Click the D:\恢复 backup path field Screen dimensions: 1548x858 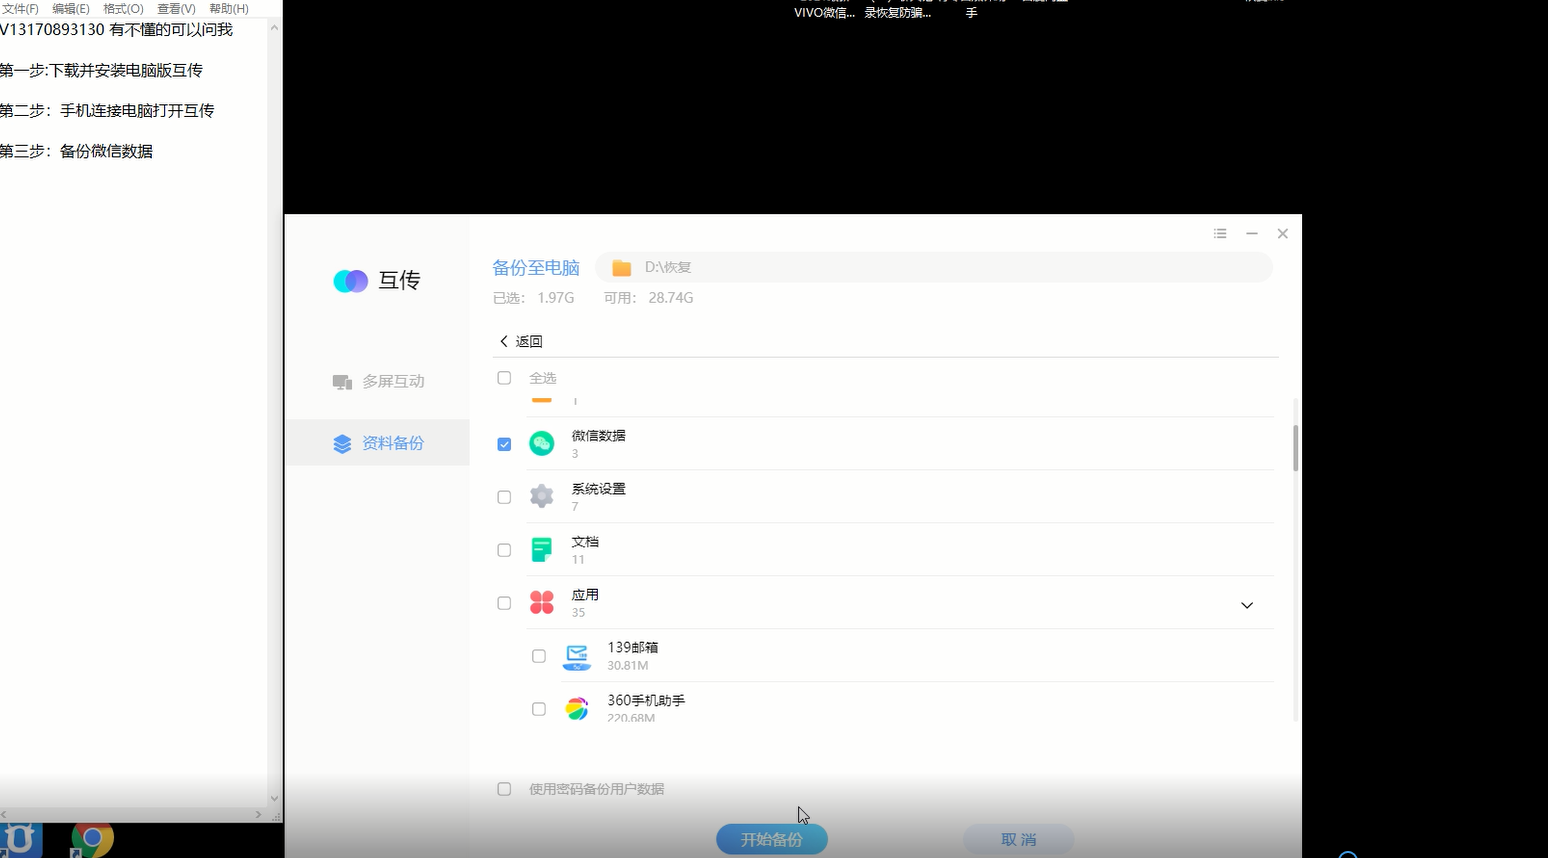coord(934,267)
